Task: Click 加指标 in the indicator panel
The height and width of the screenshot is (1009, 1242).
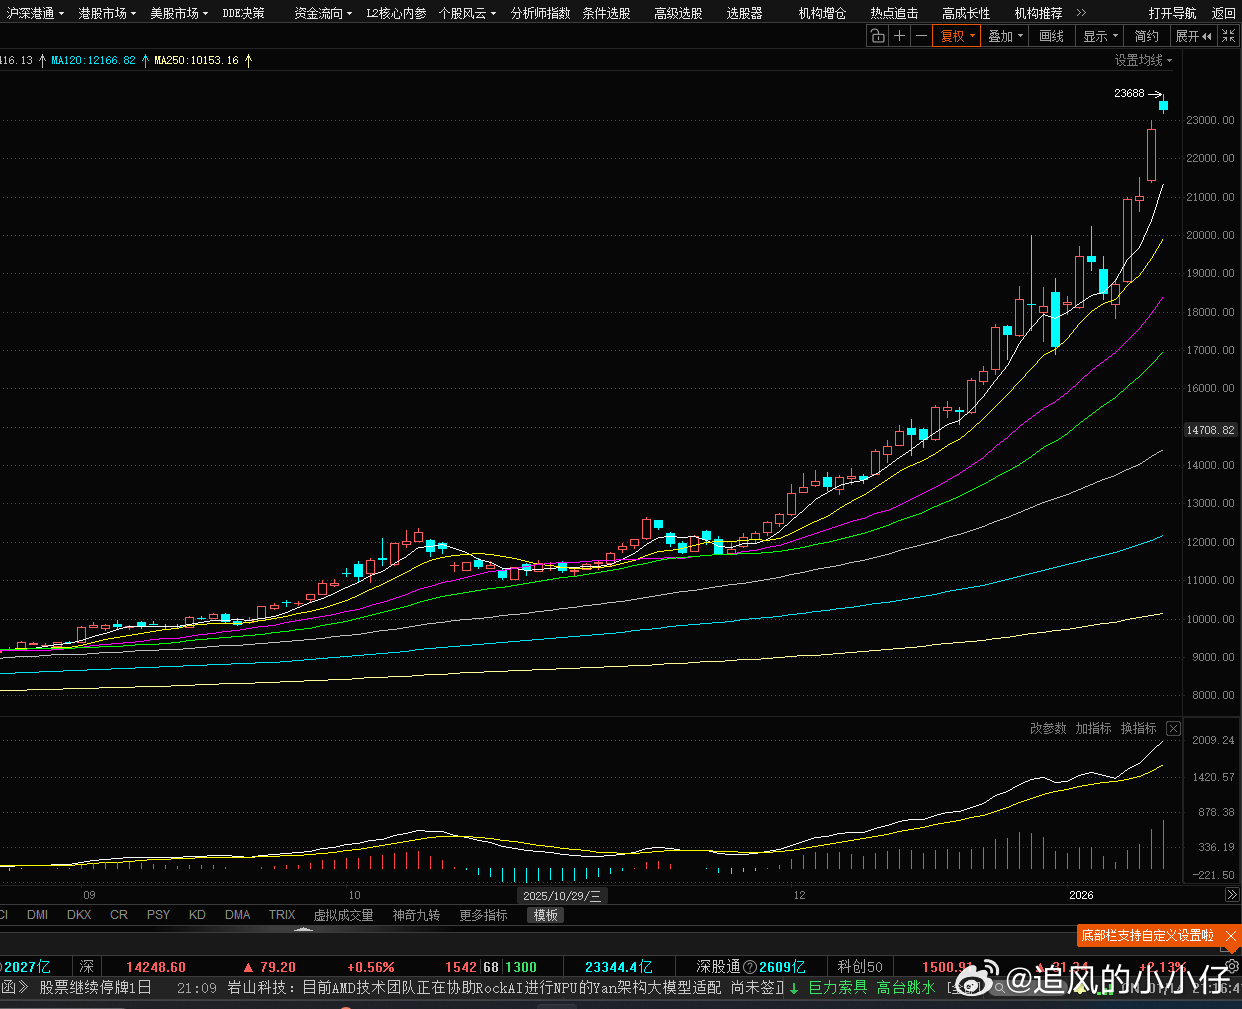Action: point(1093,728)
